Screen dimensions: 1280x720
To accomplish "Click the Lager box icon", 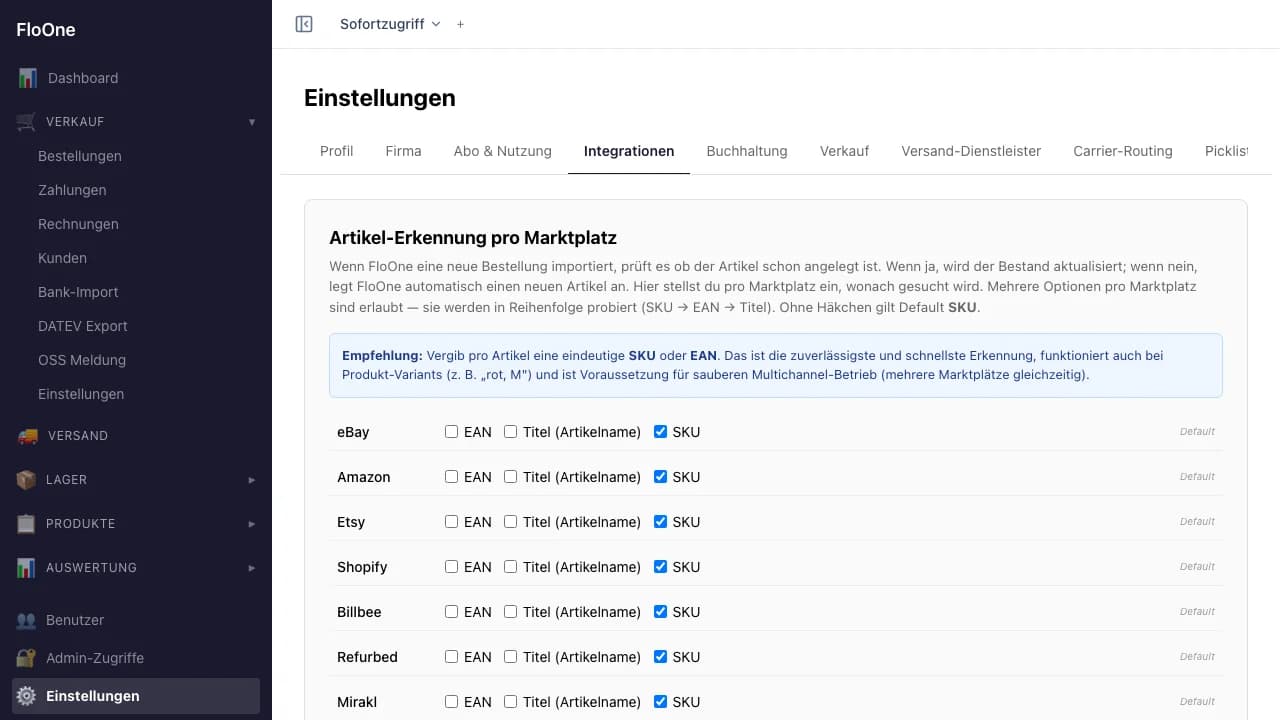I will tap(27, 480).
